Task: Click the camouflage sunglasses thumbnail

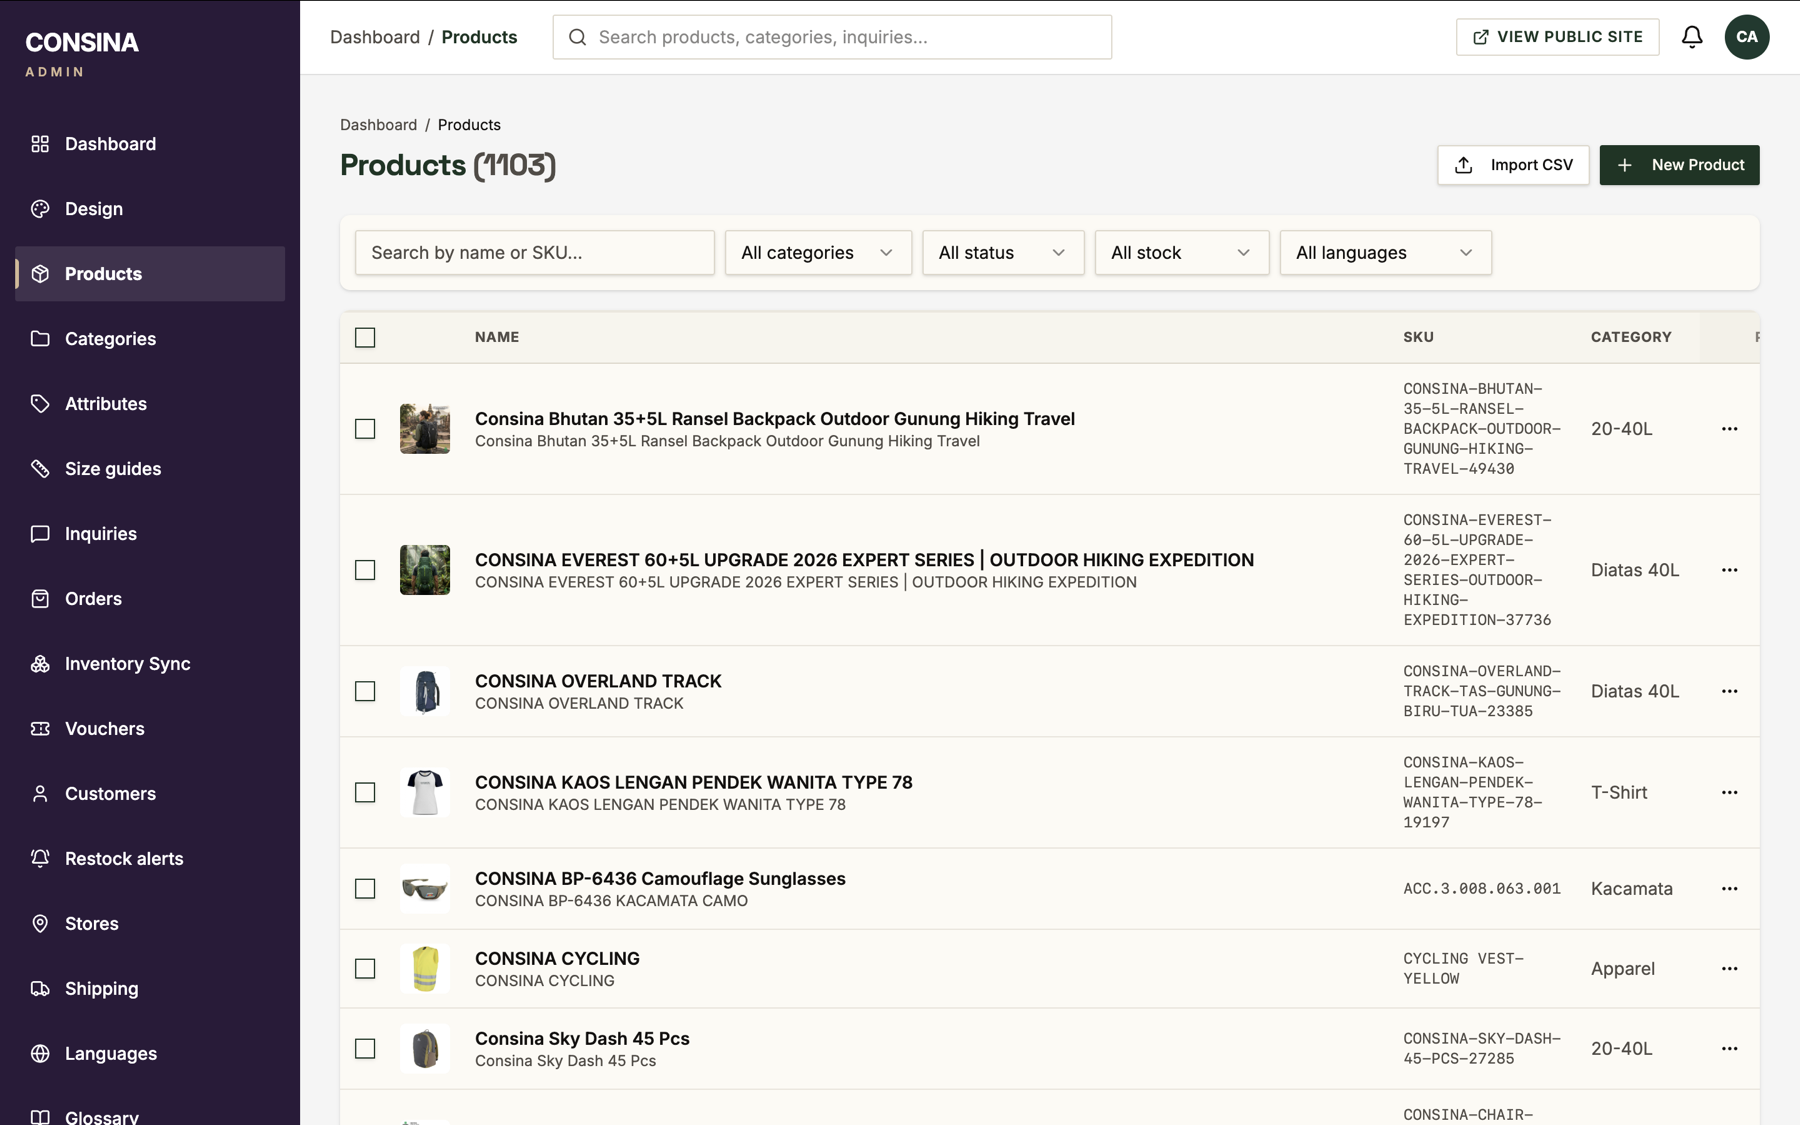Action: point(425,889)
